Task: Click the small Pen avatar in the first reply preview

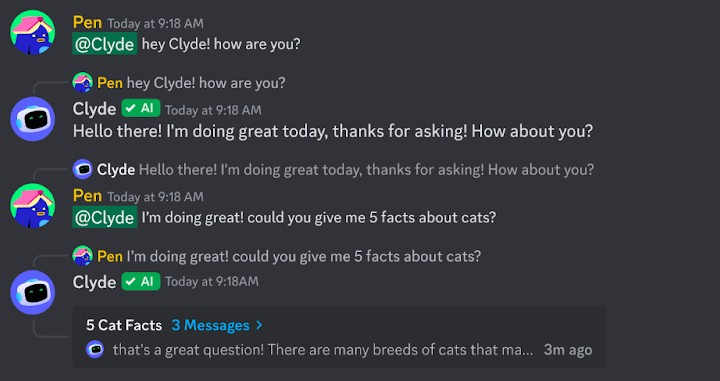Action: tap(83, 83)
